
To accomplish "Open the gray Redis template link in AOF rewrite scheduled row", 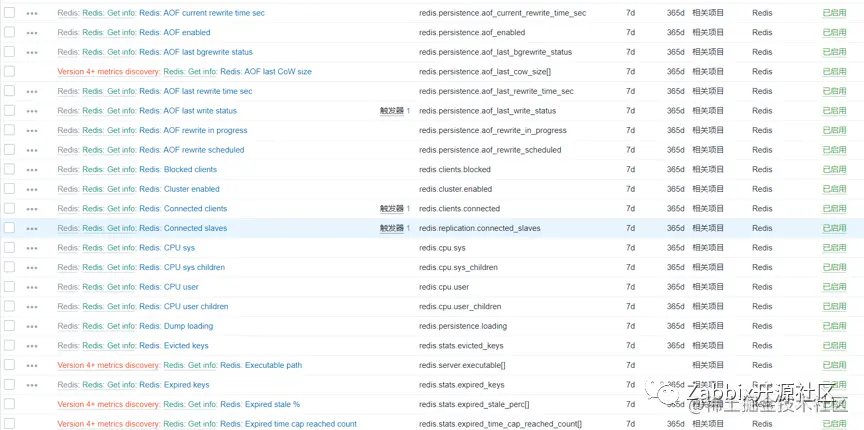I will click(68, 150).
